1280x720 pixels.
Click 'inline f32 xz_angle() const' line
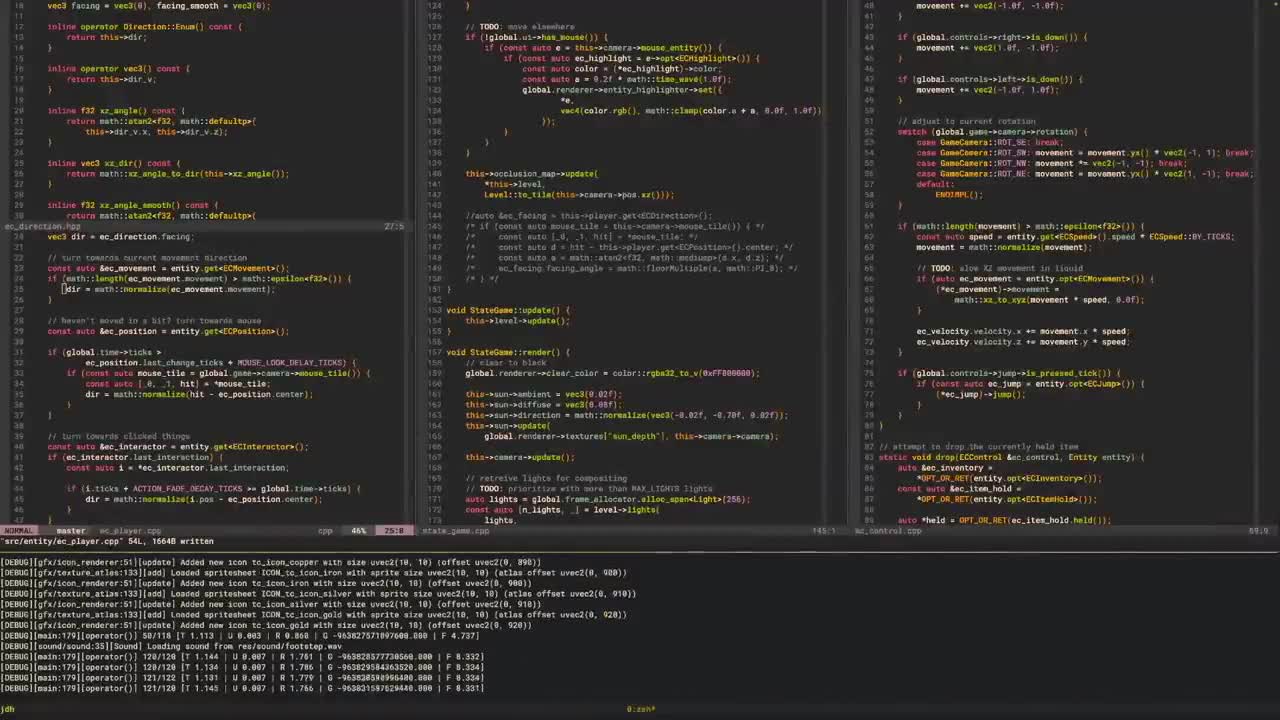click(x=115, y=111)
